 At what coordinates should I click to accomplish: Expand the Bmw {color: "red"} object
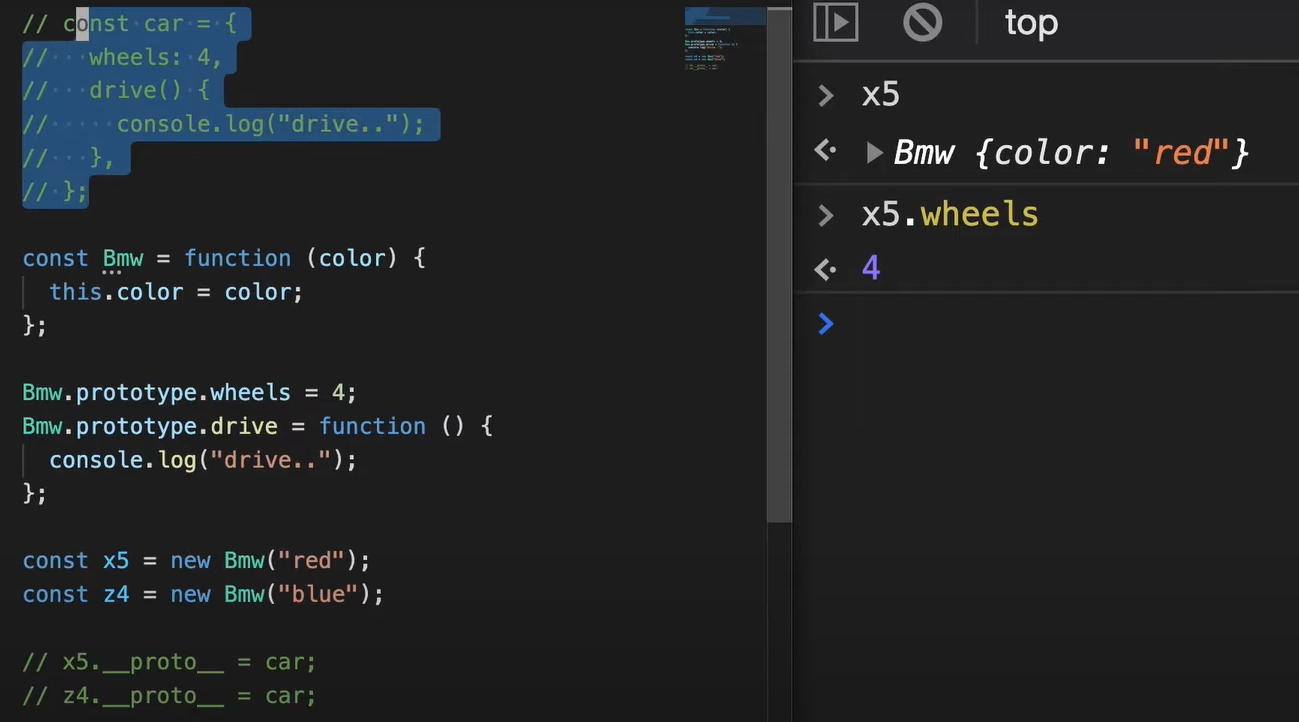(874, 152)
